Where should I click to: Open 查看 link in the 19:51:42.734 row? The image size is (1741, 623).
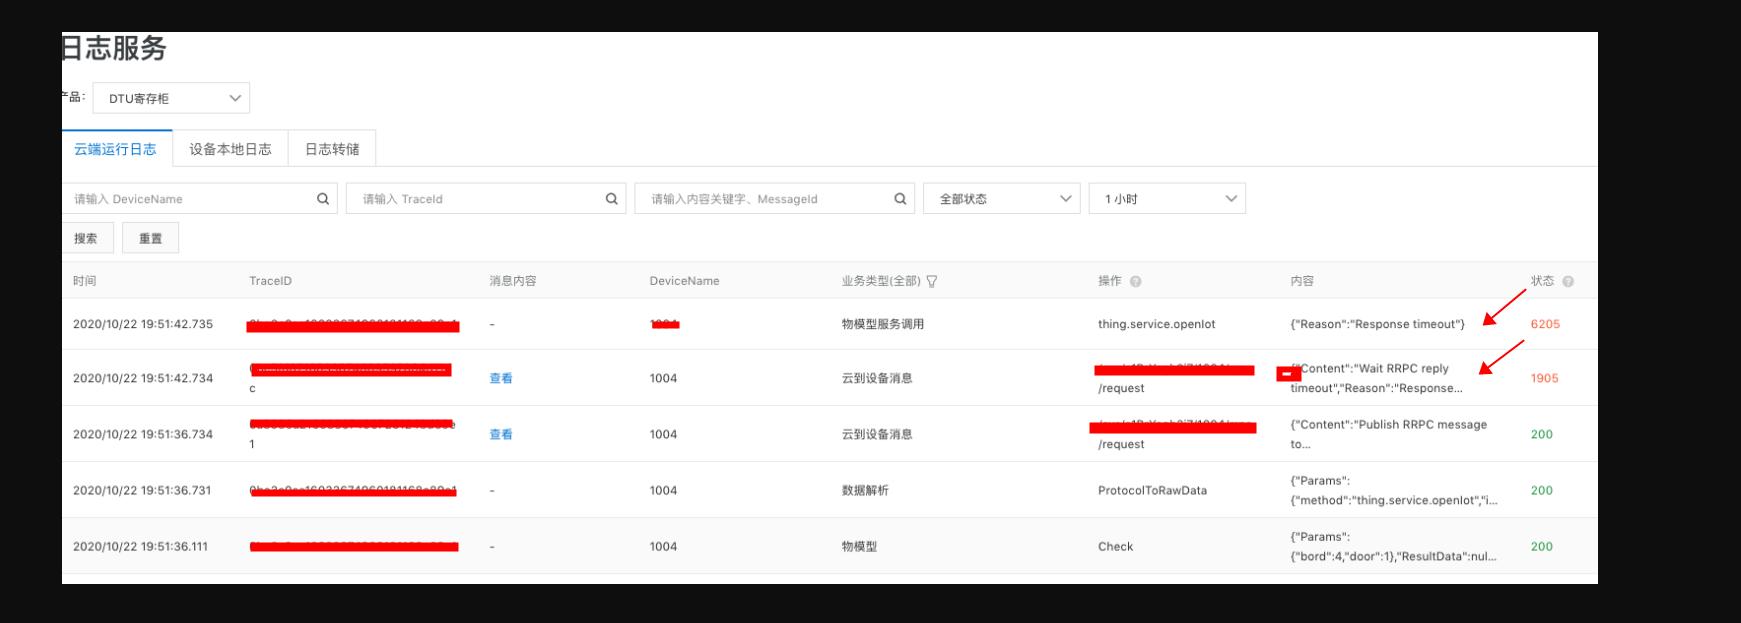[500, 378]
